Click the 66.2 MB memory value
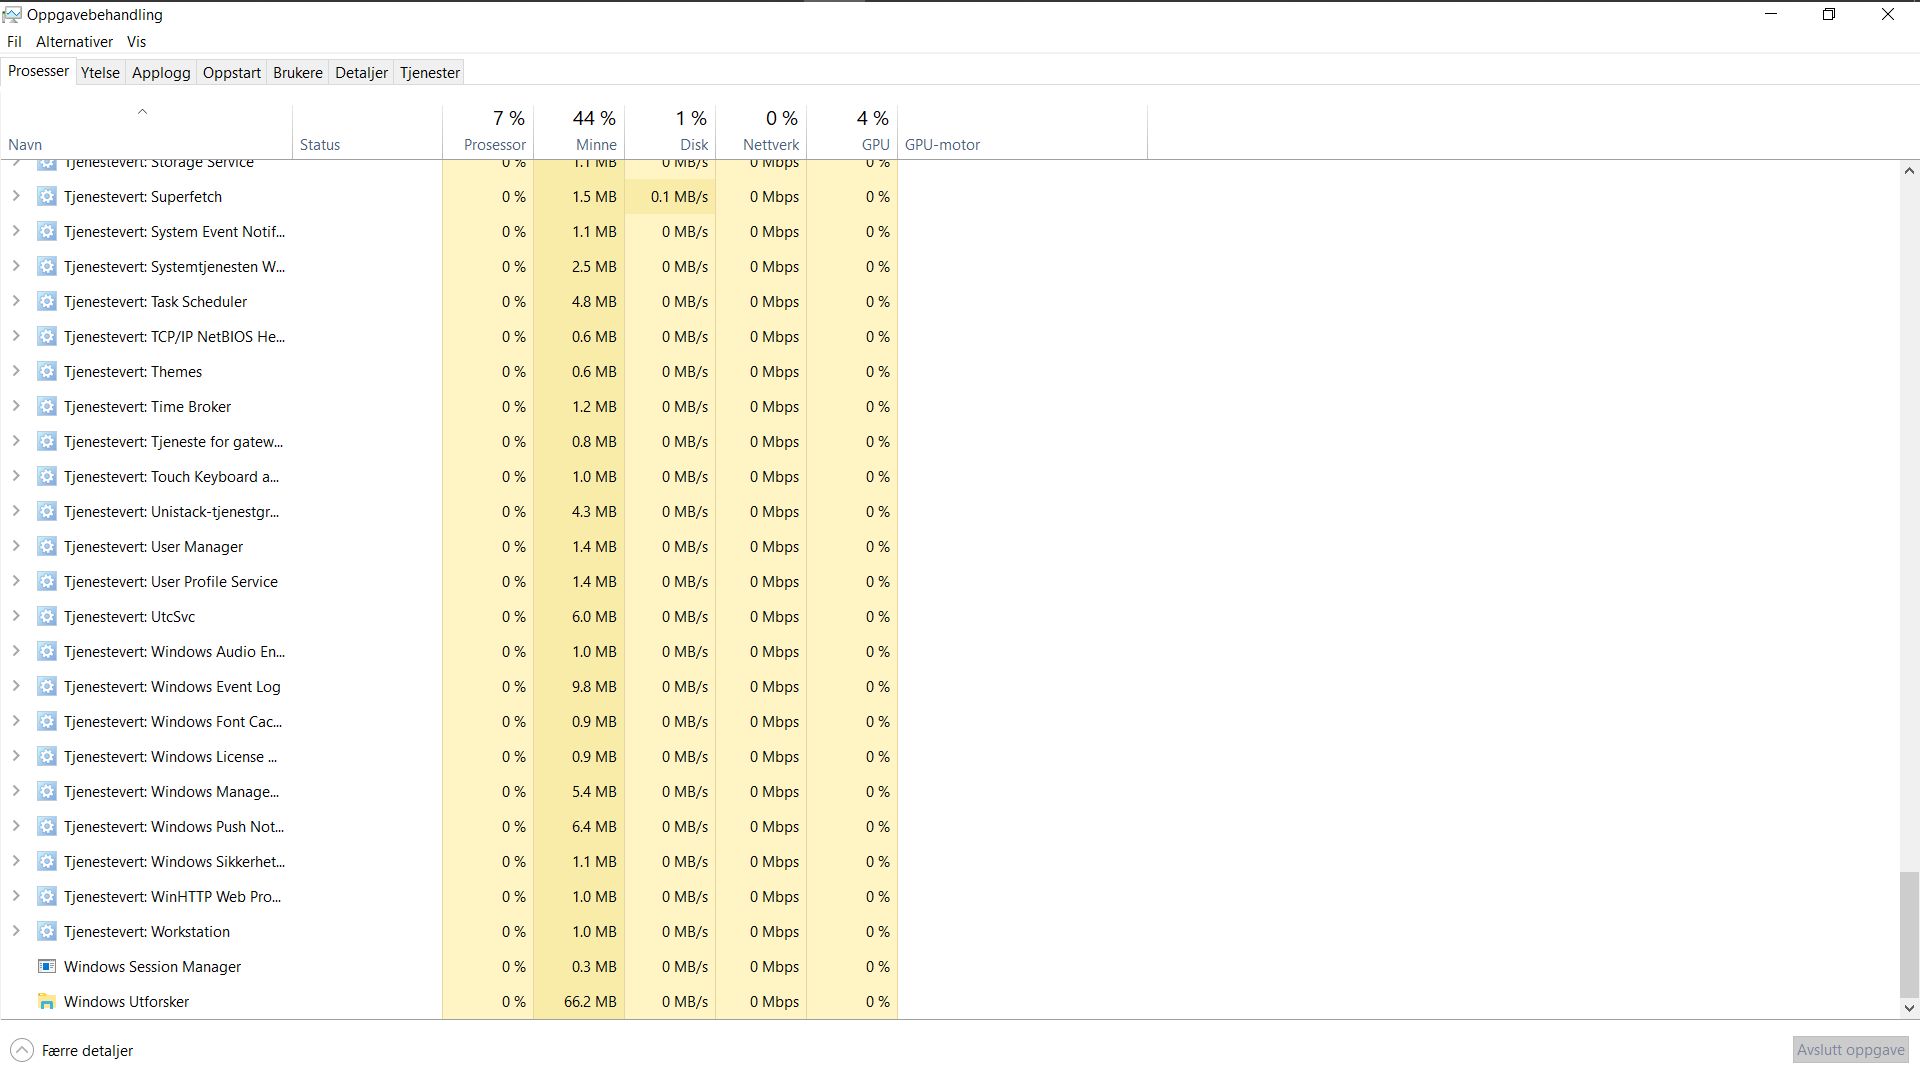Image resolution: width=1920 pixels, height=1080 pixels. click(590, 1002)
